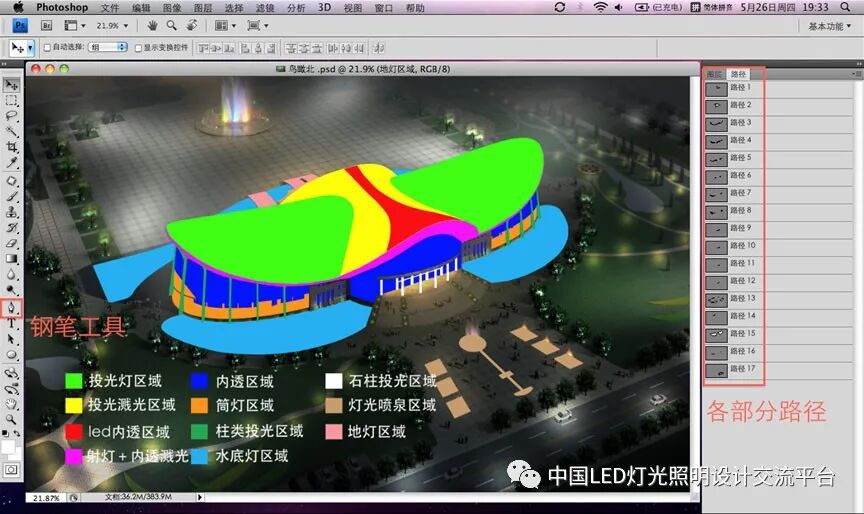Select the Eyedropper tool
Viewport: 864px width, 514px height.
pyautogui.click(x=11, y=163)
